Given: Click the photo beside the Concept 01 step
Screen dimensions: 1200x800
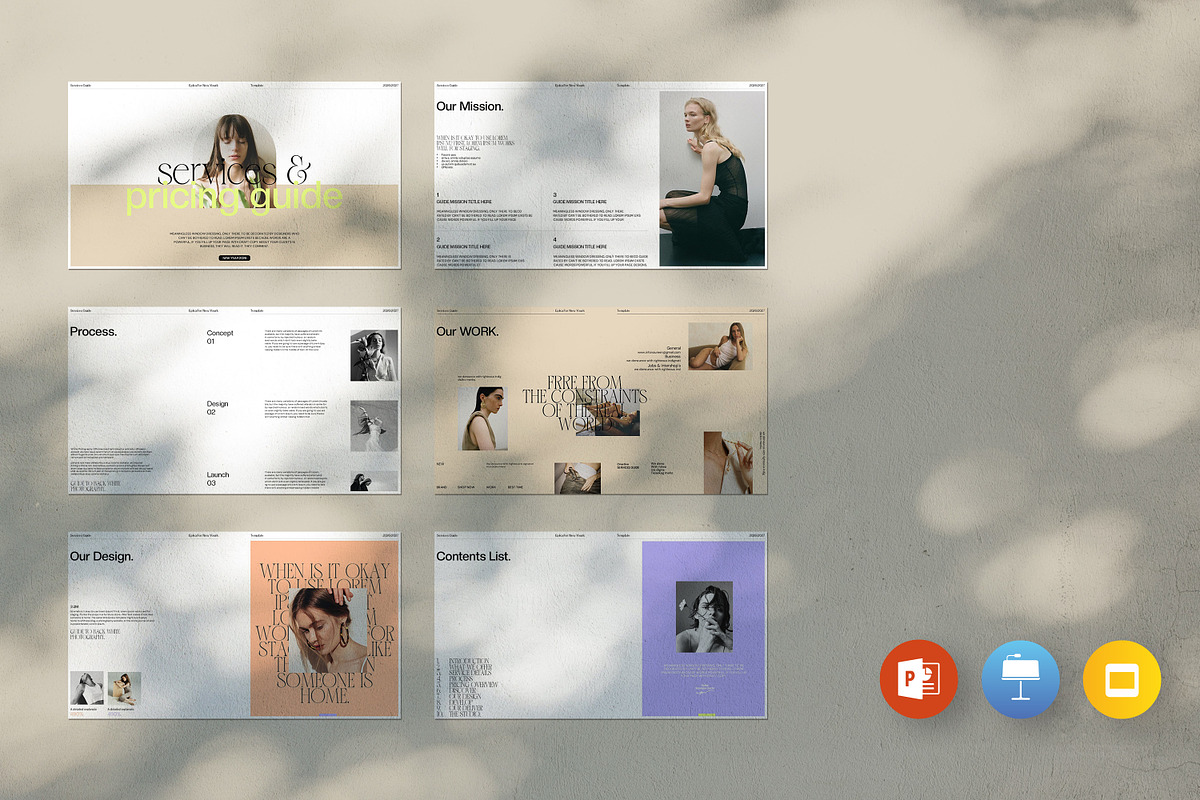Looking at the screenshot, I should point(374,356).
